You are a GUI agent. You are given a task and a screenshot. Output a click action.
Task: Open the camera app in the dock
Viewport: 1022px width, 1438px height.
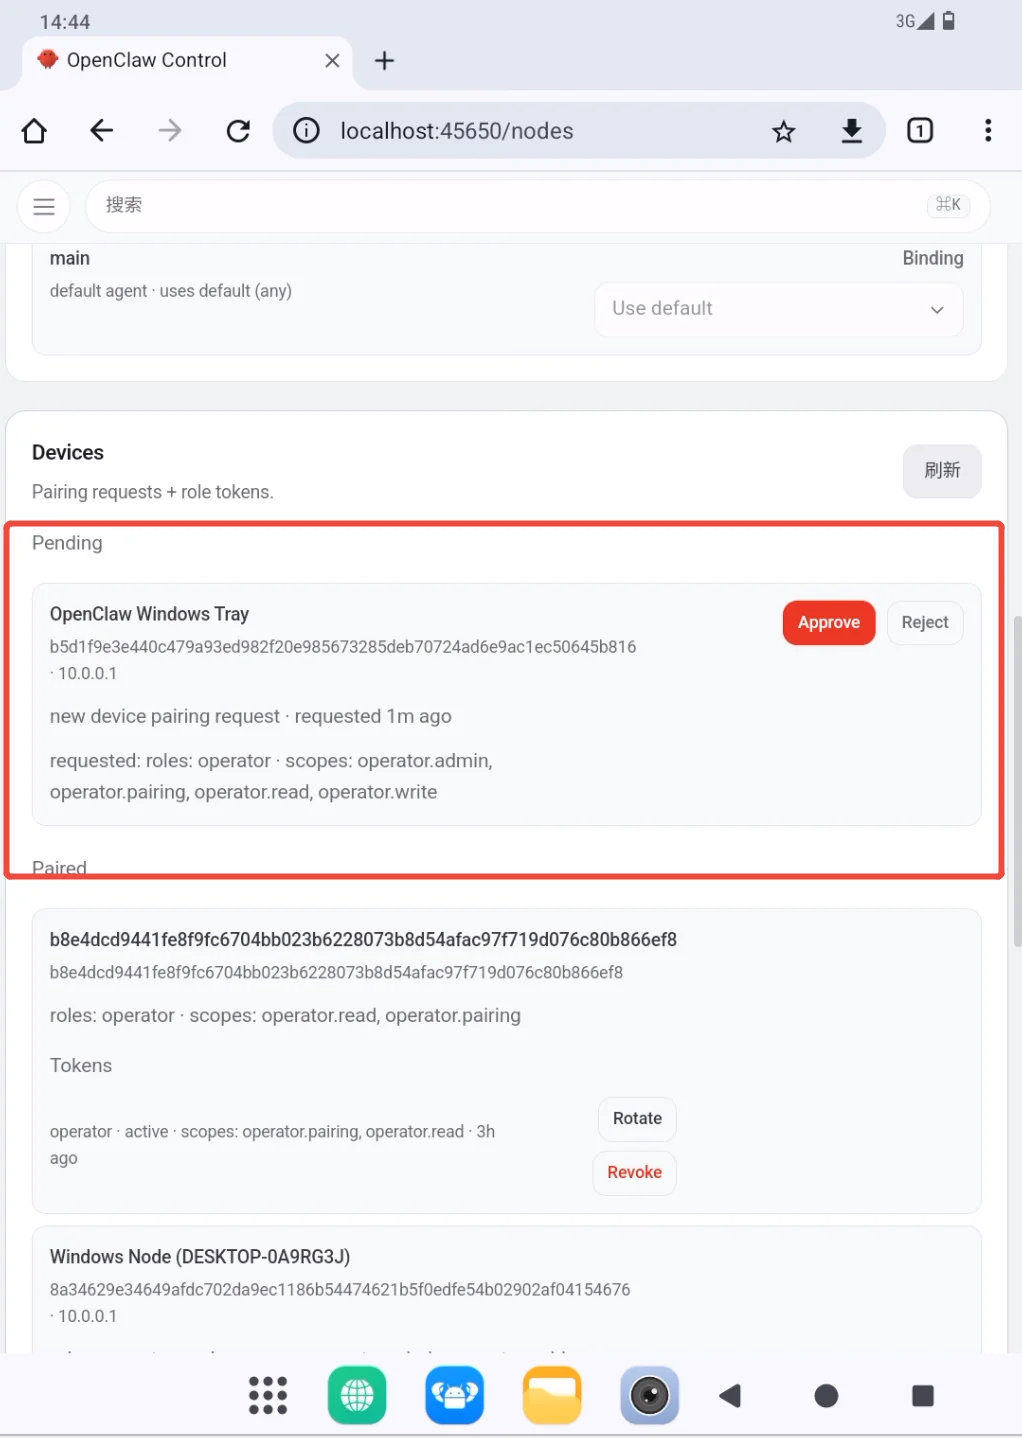click(x=649, y=1395)
